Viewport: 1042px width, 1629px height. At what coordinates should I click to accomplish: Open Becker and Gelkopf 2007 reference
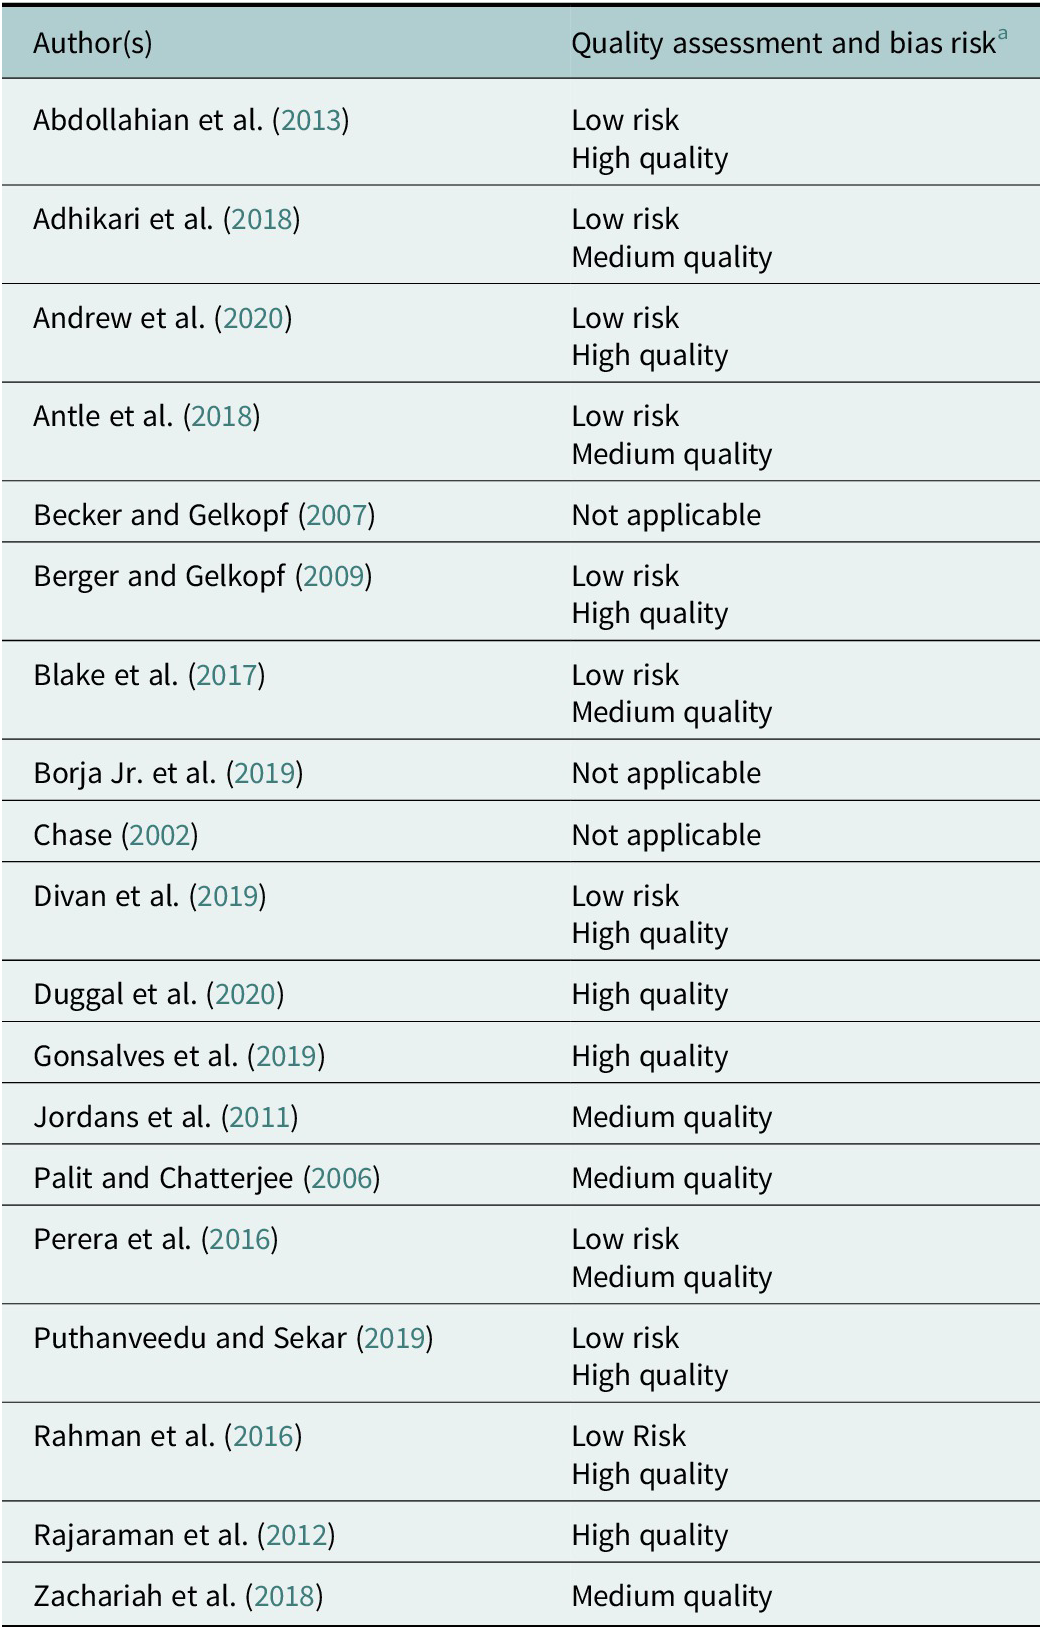[337, 516]
